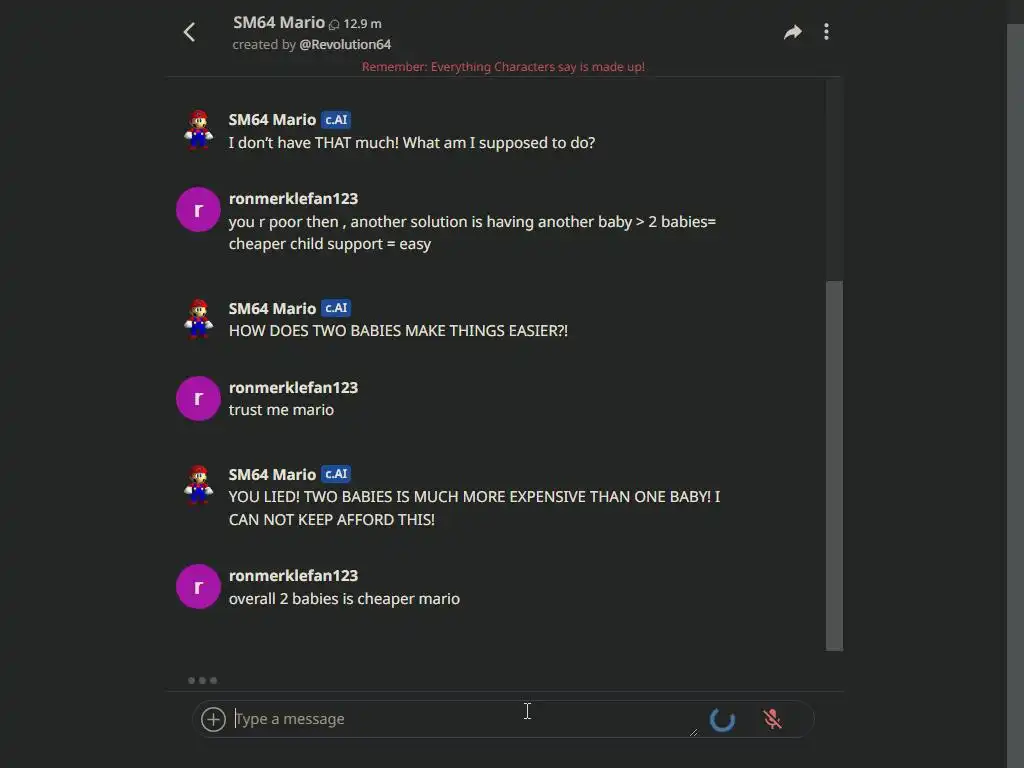This screenshot has height=768, width=1024.
Task: Click the plus attachment icon
Action: pyautogui.click(x=213, y=719)
